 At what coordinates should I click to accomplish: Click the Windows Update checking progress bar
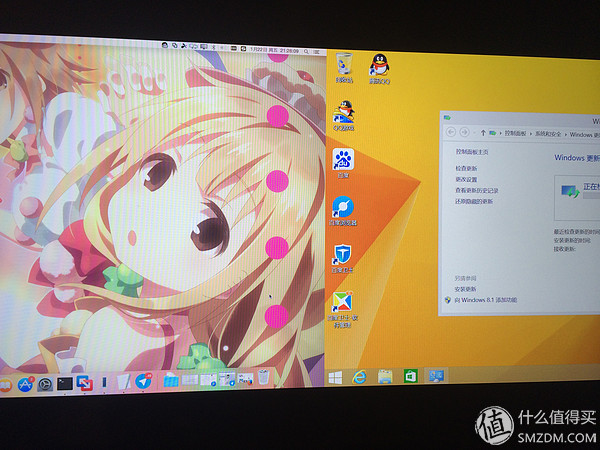click(x=591, y=196)
